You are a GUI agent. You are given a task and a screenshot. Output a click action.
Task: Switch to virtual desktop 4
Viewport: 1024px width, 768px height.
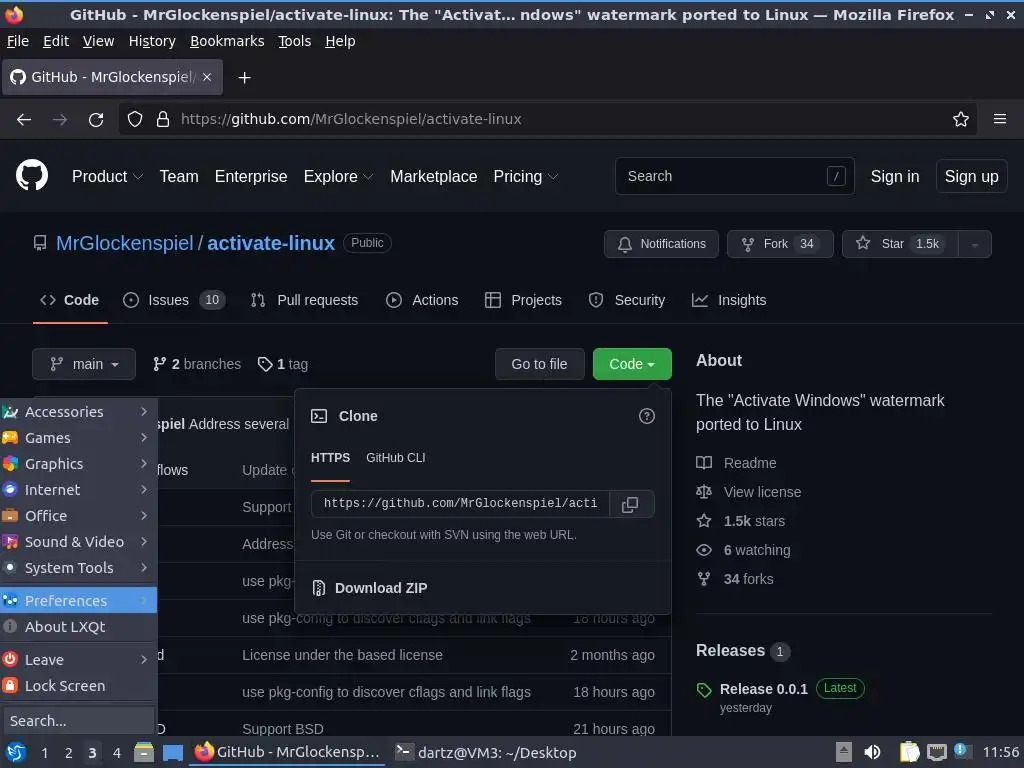point(116,753)
